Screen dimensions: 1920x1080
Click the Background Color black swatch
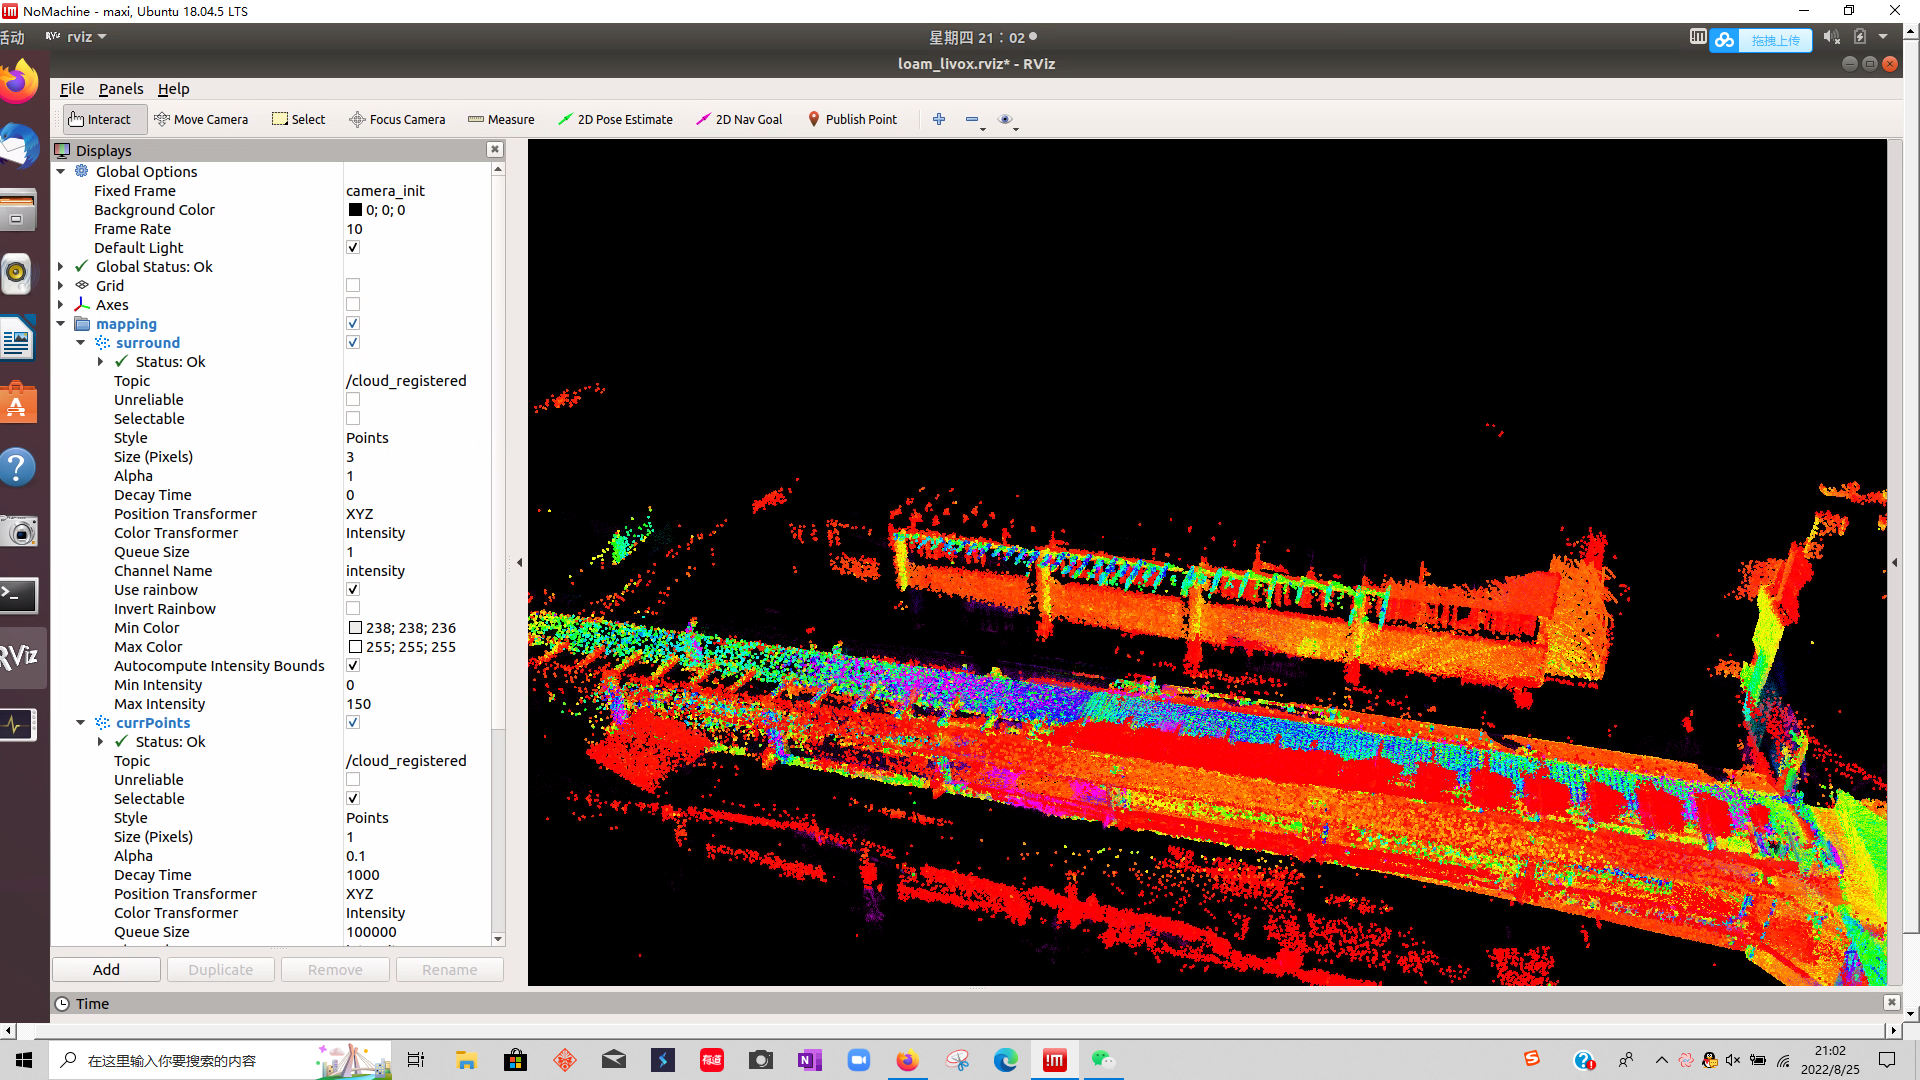point(355,210)
